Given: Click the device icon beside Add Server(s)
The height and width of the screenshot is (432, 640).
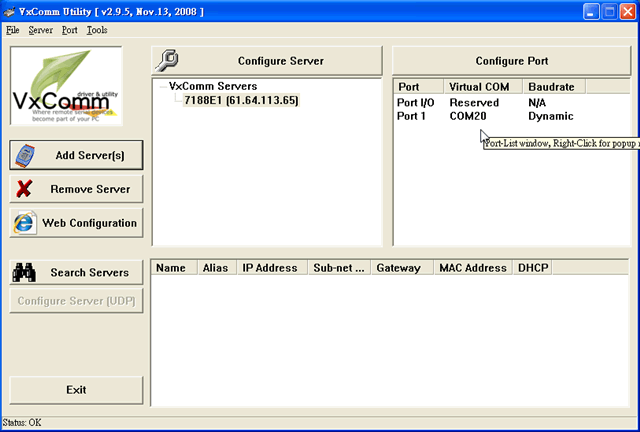Looking at the screenshot, I should [x=26, y=155].
